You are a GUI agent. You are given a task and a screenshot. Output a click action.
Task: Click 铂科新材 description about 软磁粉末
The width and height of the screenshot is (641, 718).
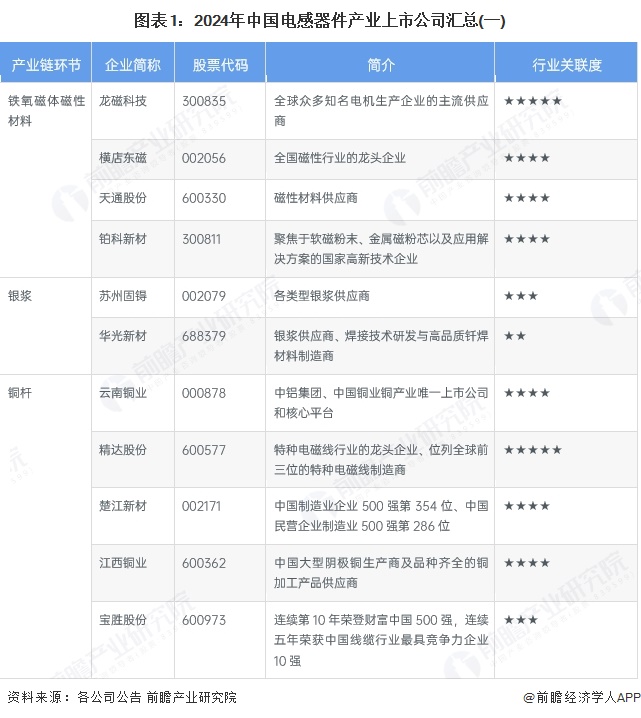[x=381, y=249]
